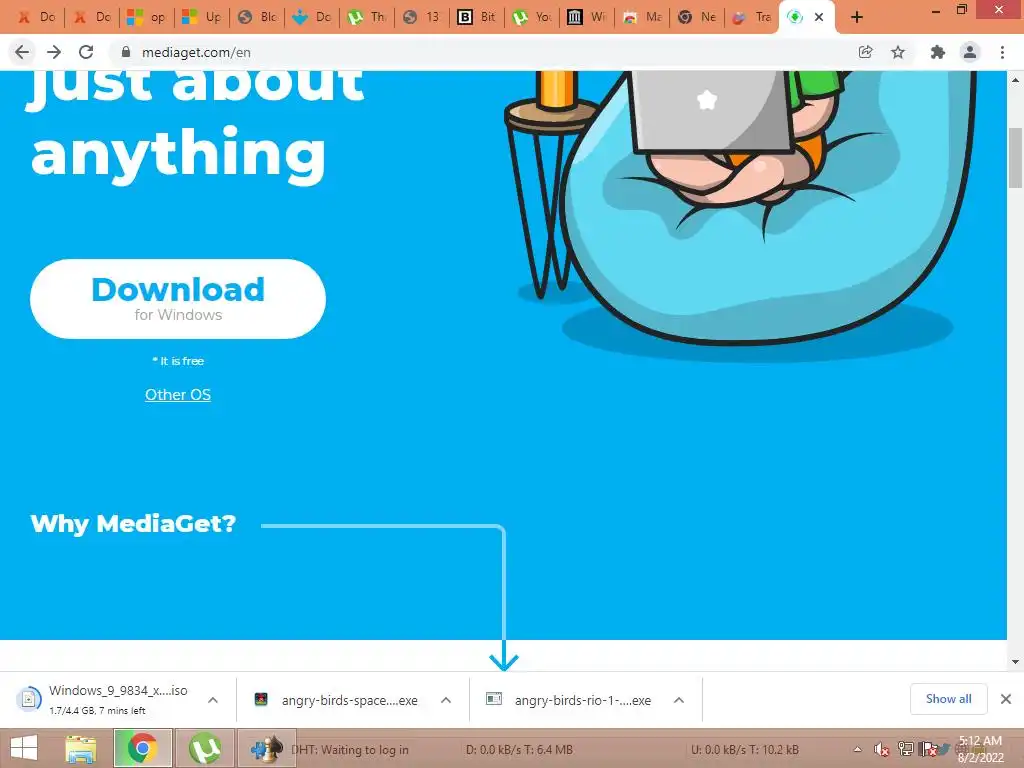Show hidden system tray icons

(857, 749)
